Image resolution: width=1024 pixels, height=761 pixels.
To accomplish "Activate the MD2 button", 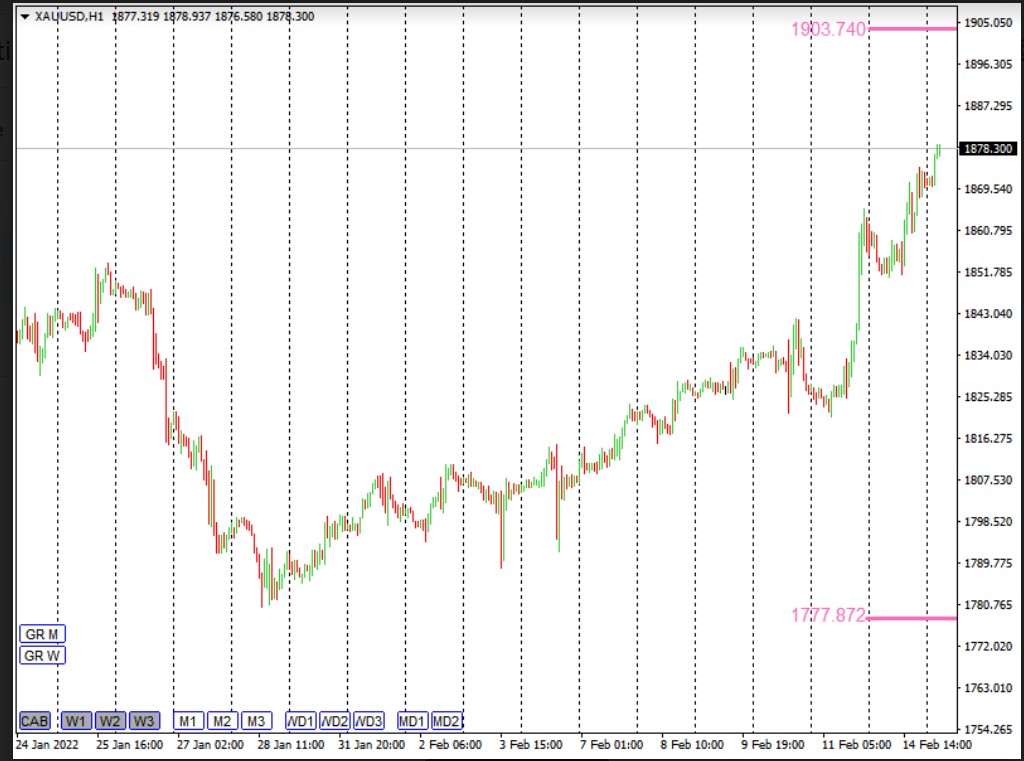I will pyautogui.click(x=447, y=721).
